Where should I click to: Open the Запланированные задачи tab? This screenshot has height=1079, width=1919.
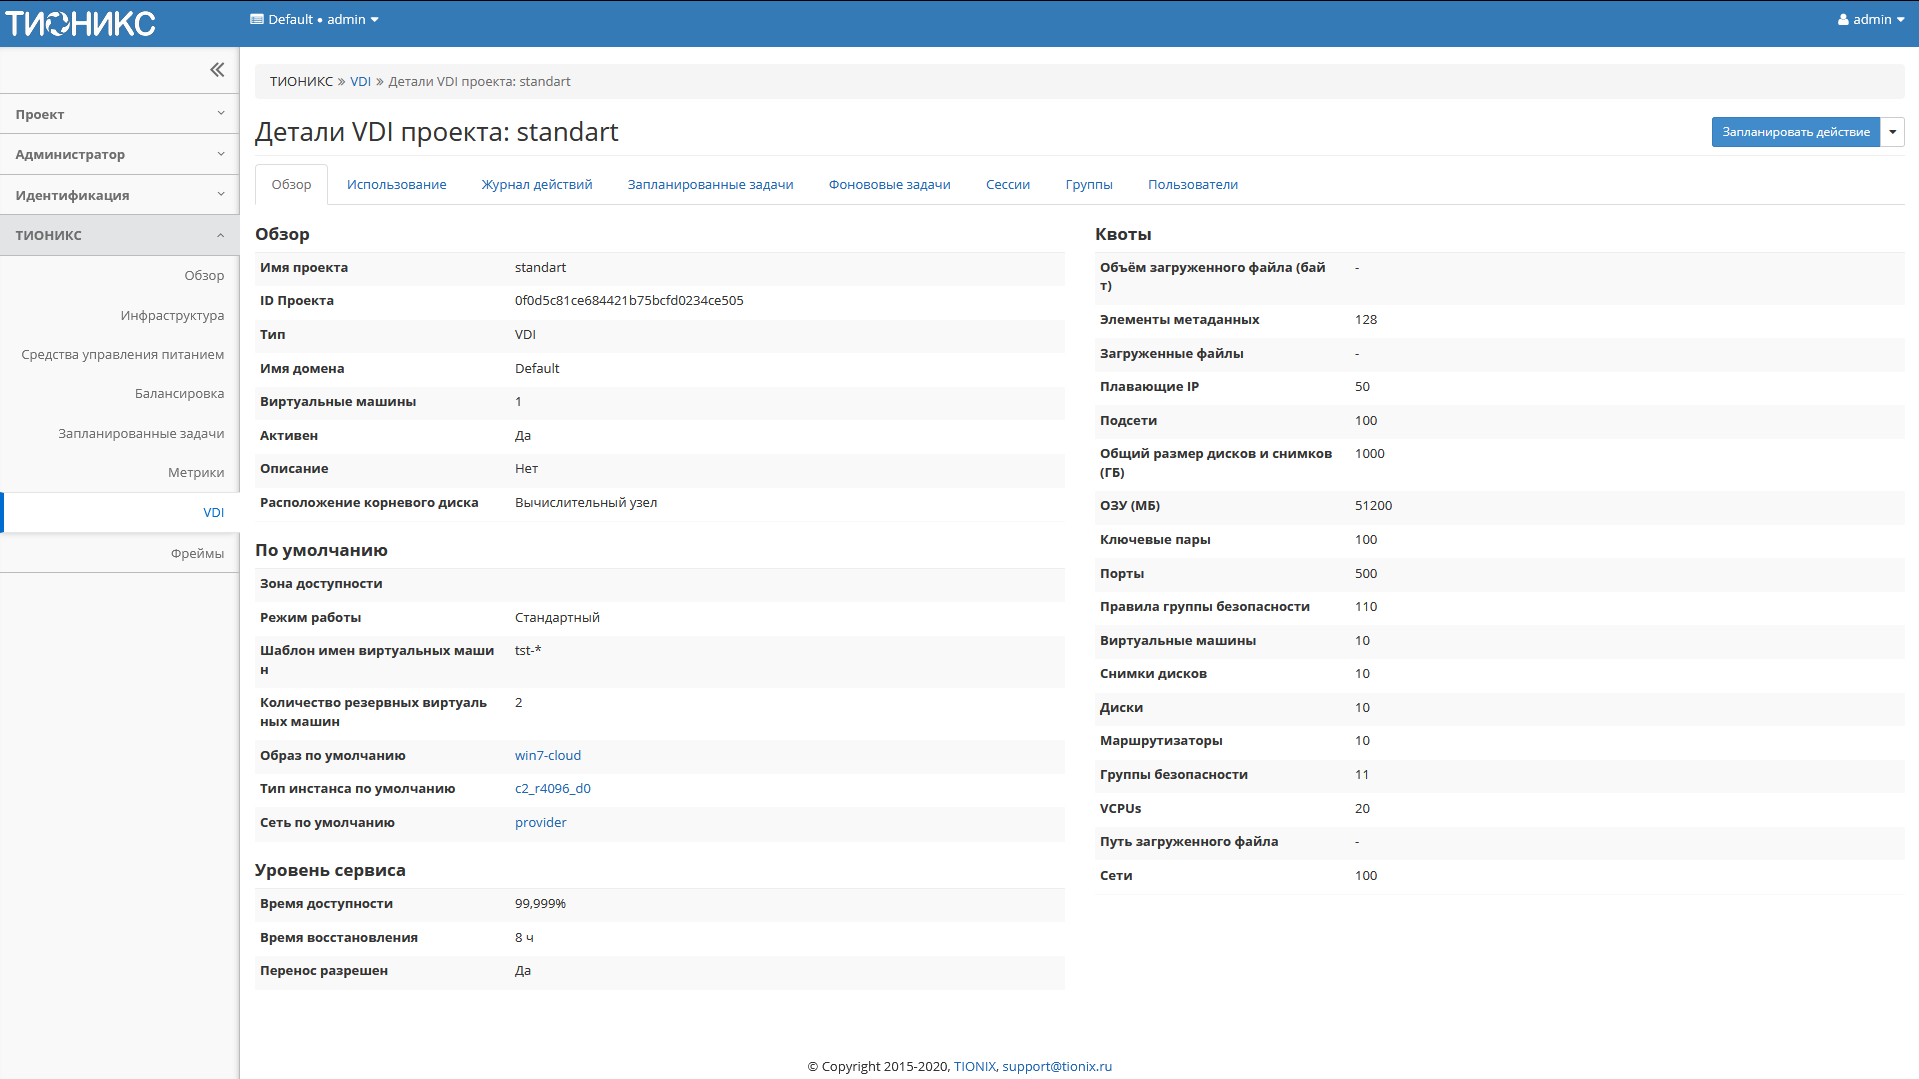(x=710, y=184)
